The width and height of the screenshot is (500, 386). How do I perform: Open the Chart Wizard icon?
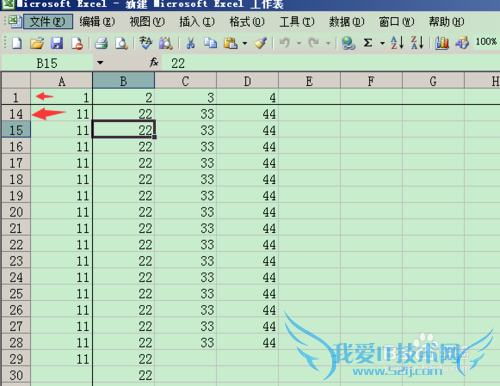[x=442, y=43]
